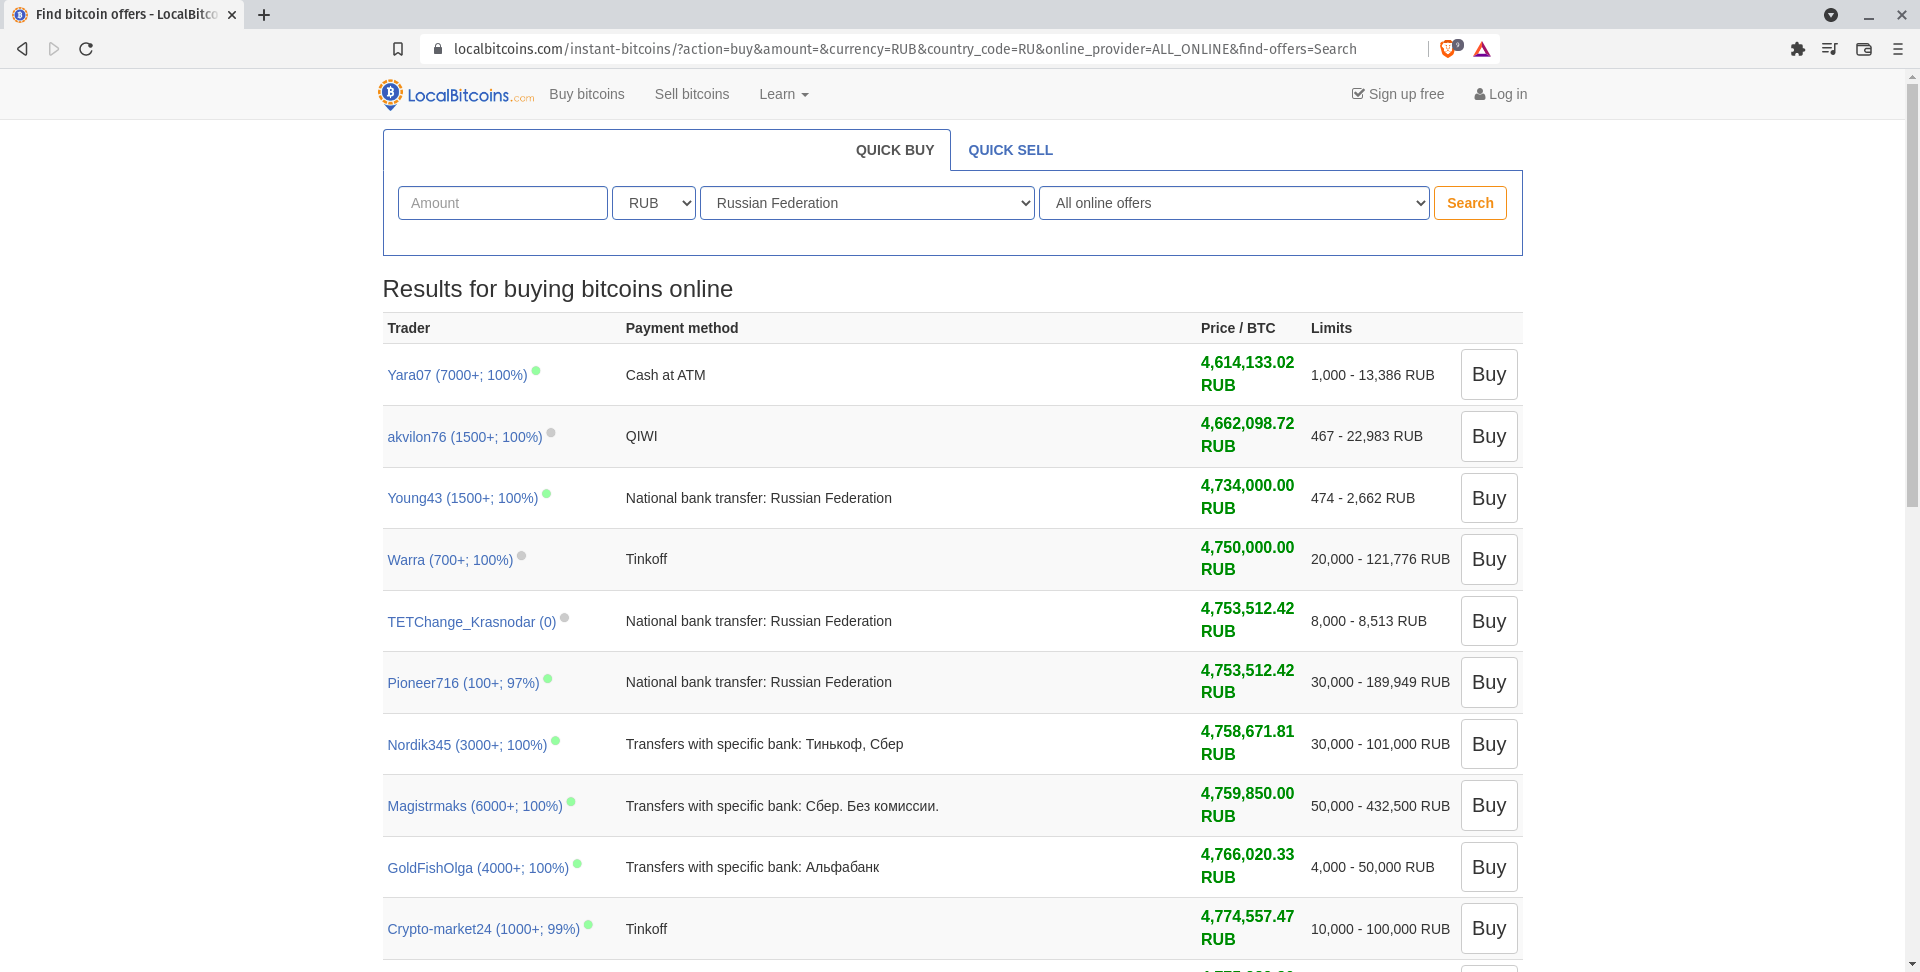Open trader akvilon76 profile

tap(465, 437)
